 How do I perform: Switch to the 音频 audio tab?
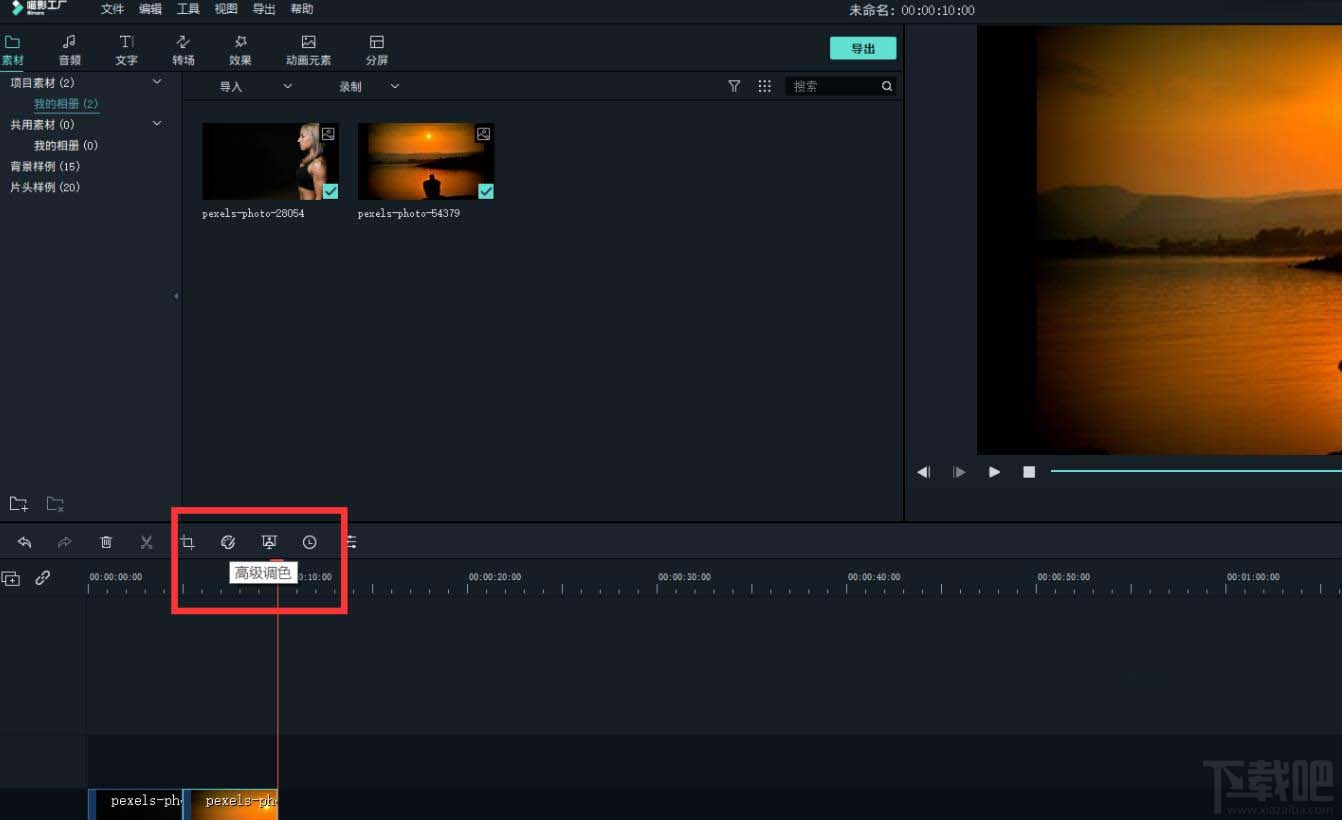point(69,50)
